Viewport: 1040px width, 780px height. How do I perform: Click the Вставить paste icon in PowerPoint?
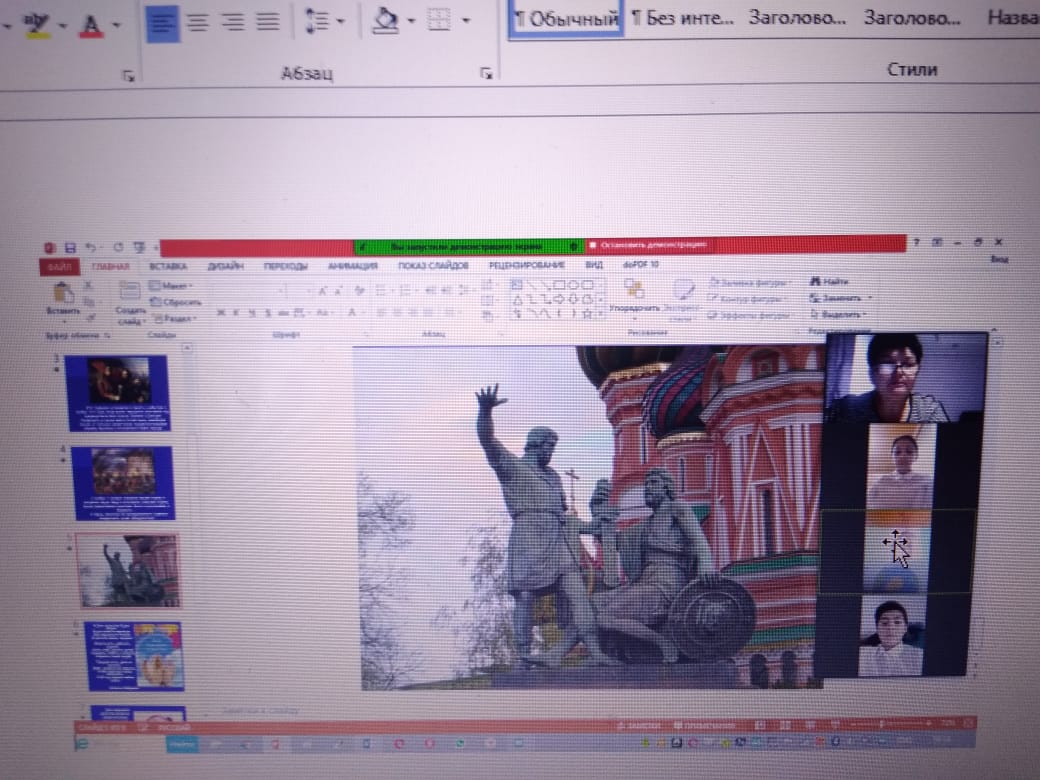[x=62, y=295]
